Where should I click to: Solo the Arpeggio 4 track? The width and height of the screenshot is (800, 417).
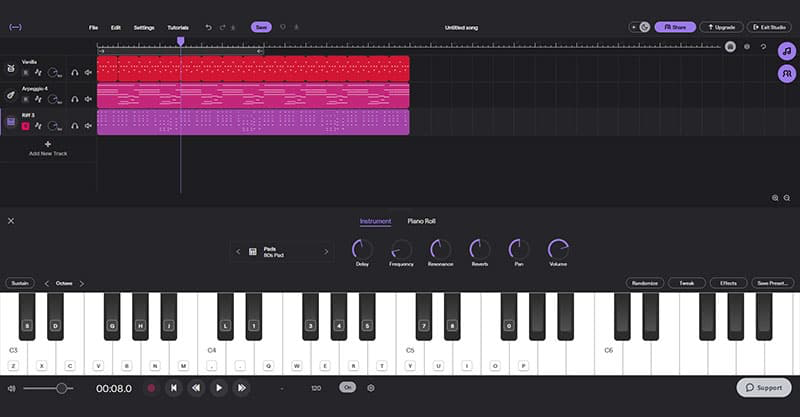pos(74,99)
